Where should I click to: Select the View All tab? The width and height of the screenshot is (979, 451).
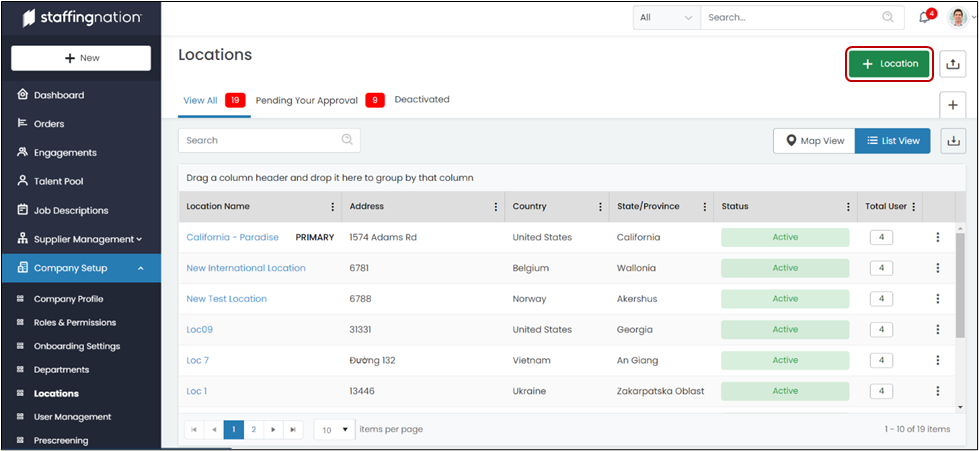[x=214, y=100]
